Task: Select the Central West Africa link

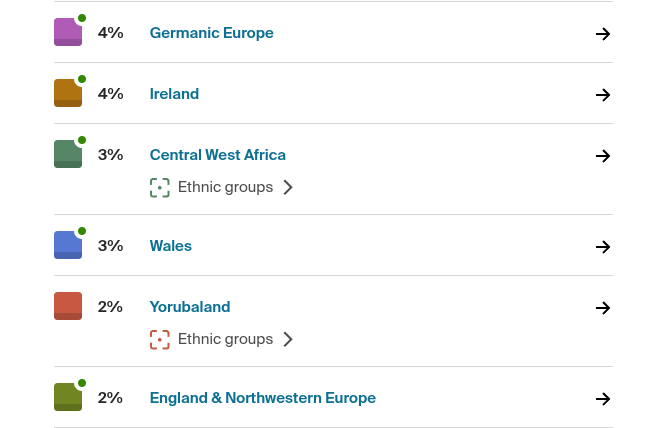Action: click(217, 155)
